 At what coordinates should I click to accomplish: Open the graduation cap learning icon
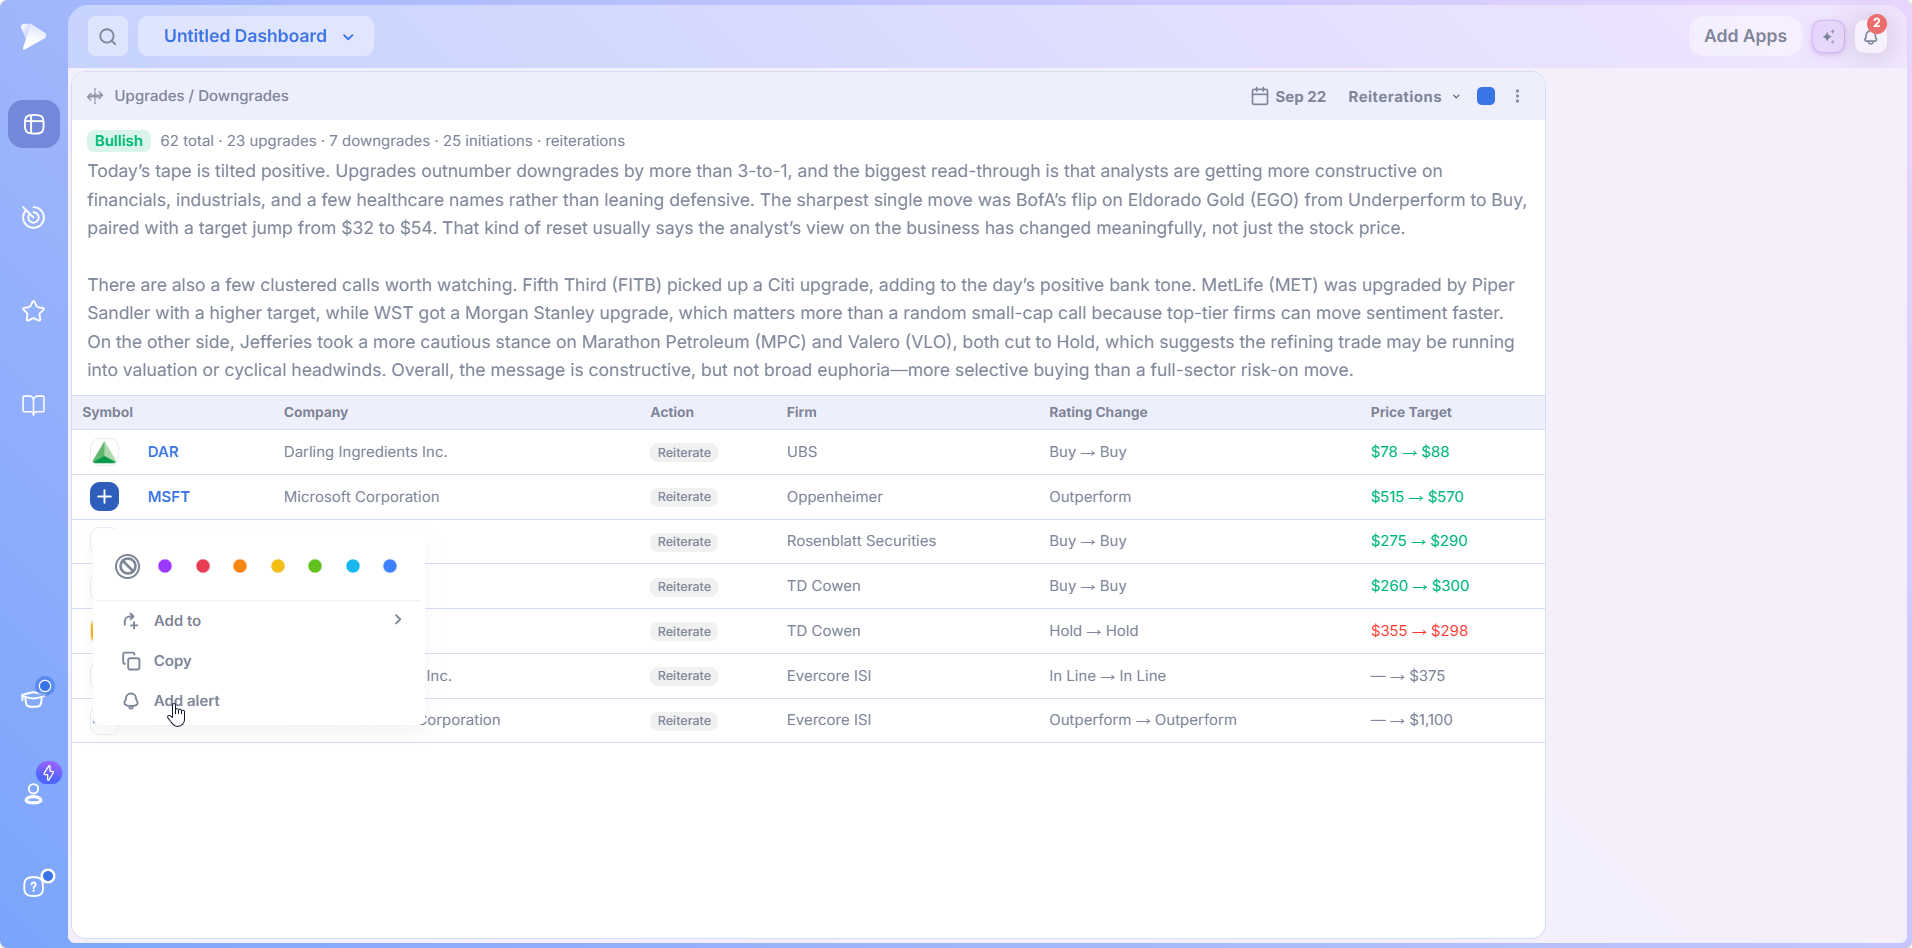pyautogui.click(x=35, y=696)
